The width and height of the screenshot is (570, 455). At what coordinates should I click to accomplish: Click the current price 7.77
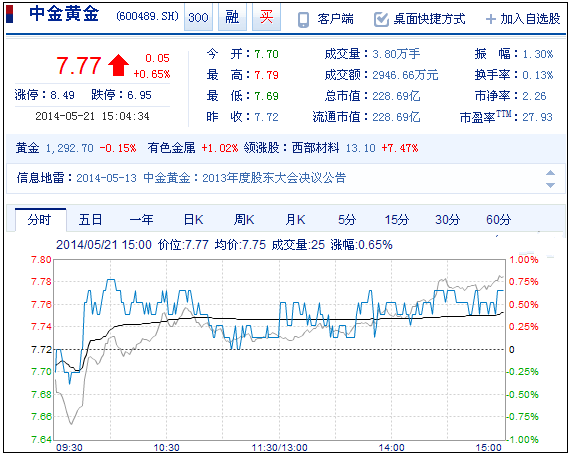[x=79, y=66]
